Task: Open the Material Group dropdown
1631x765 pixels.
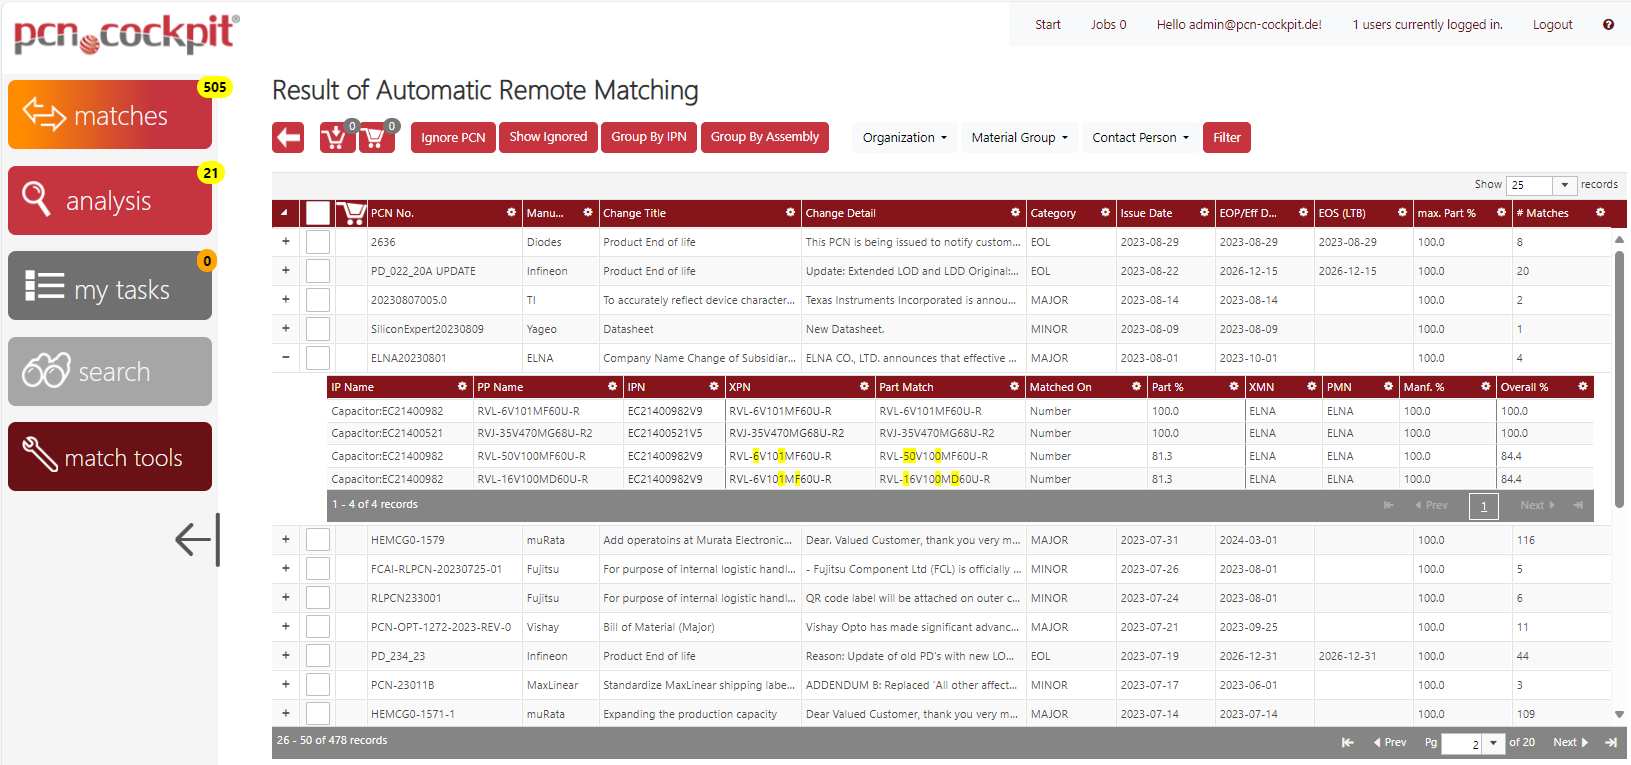Action: click(x=1020, y=138)
